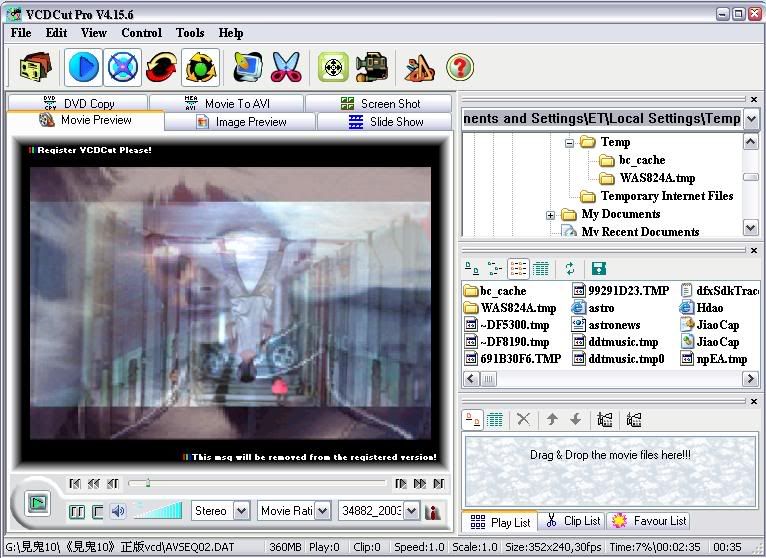Step back one frame button
Viewport: 766px width, 558px height.
coord(112,484)
